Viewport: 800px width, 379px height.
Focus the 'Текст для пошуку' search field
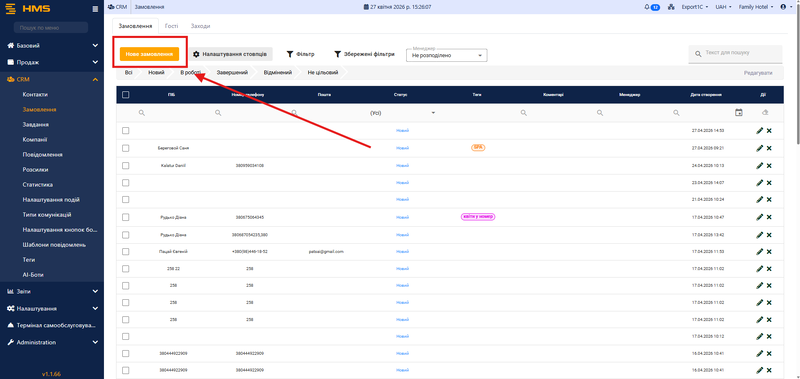click(735, 53)
